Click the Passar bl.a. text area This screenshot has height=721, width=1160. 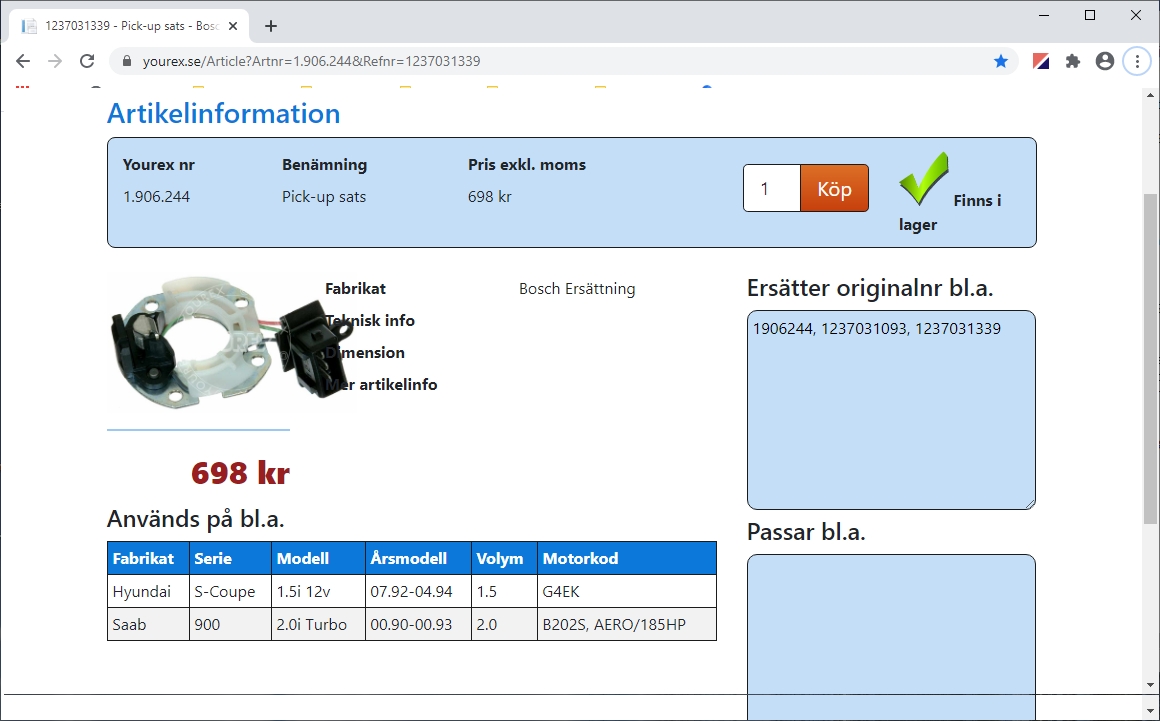[x=891, y=630]
